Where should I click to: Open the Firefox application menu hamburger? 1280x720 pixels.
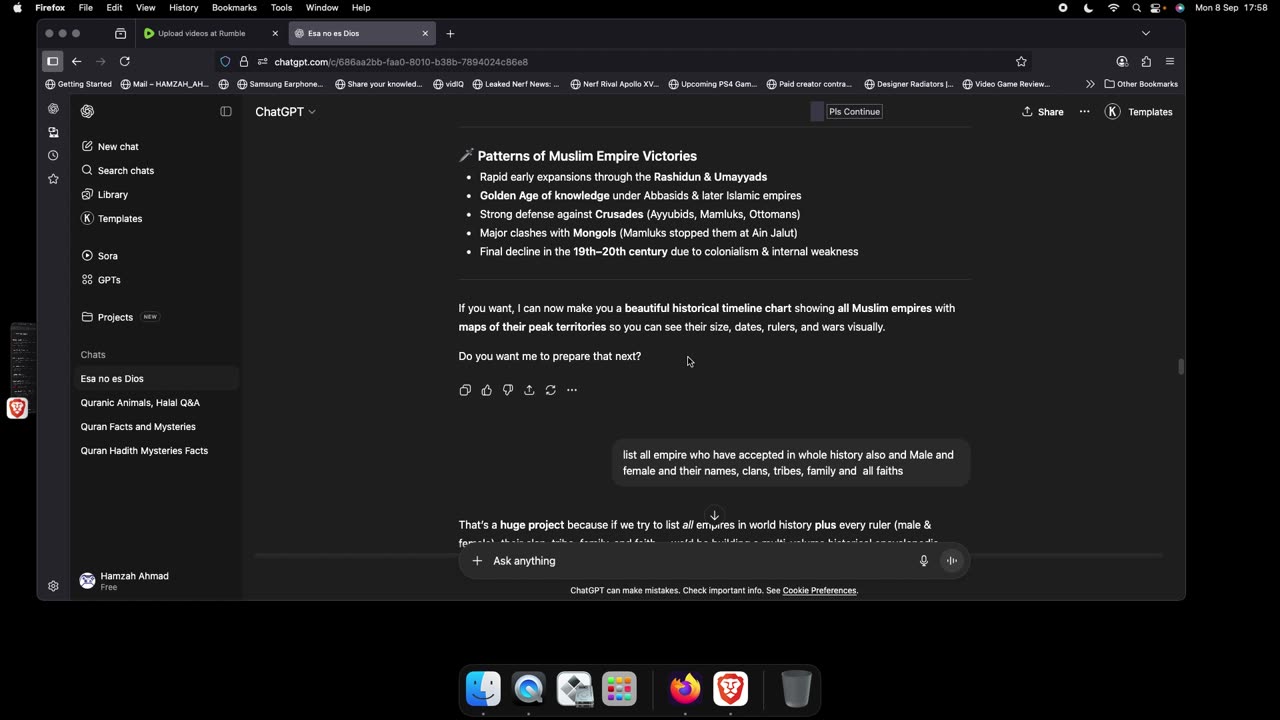pos(1169,61)
